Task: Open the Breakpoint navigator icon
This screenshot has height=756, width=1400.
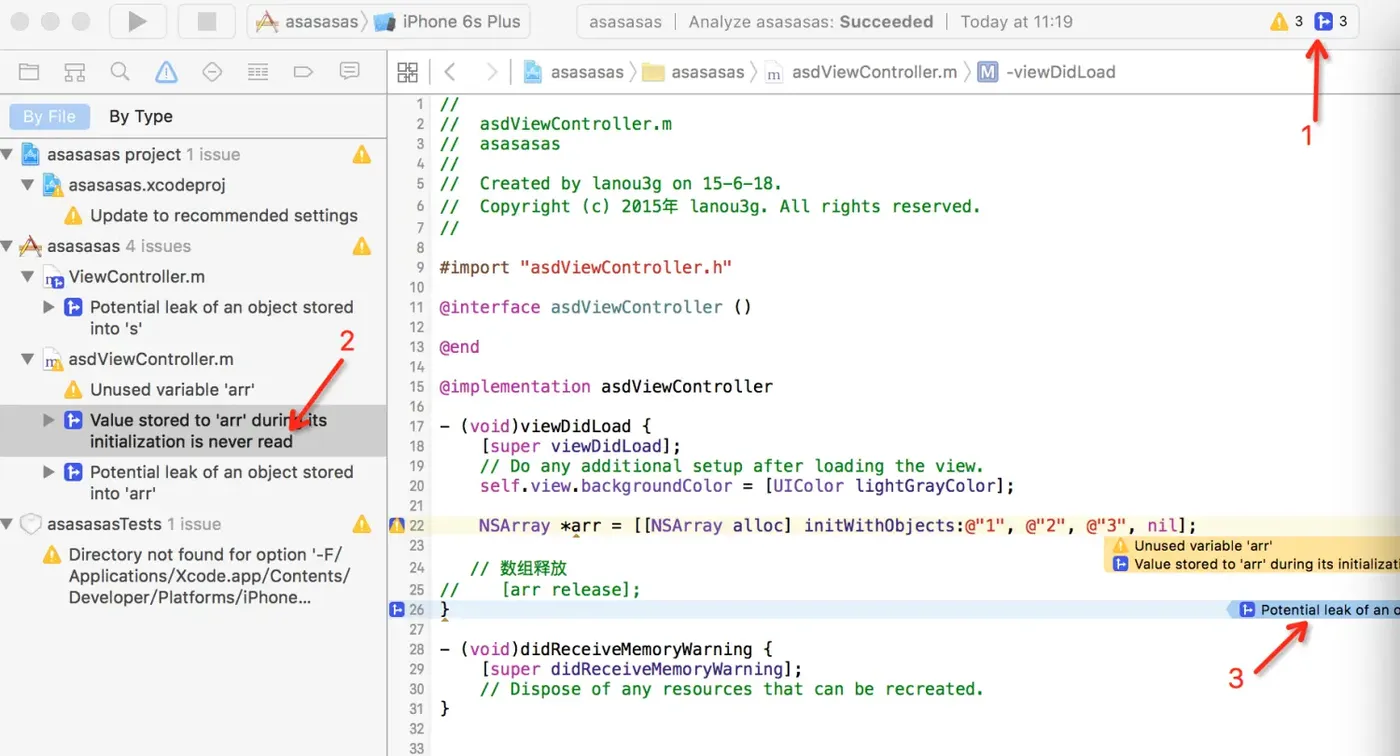Action: [303, 72]
